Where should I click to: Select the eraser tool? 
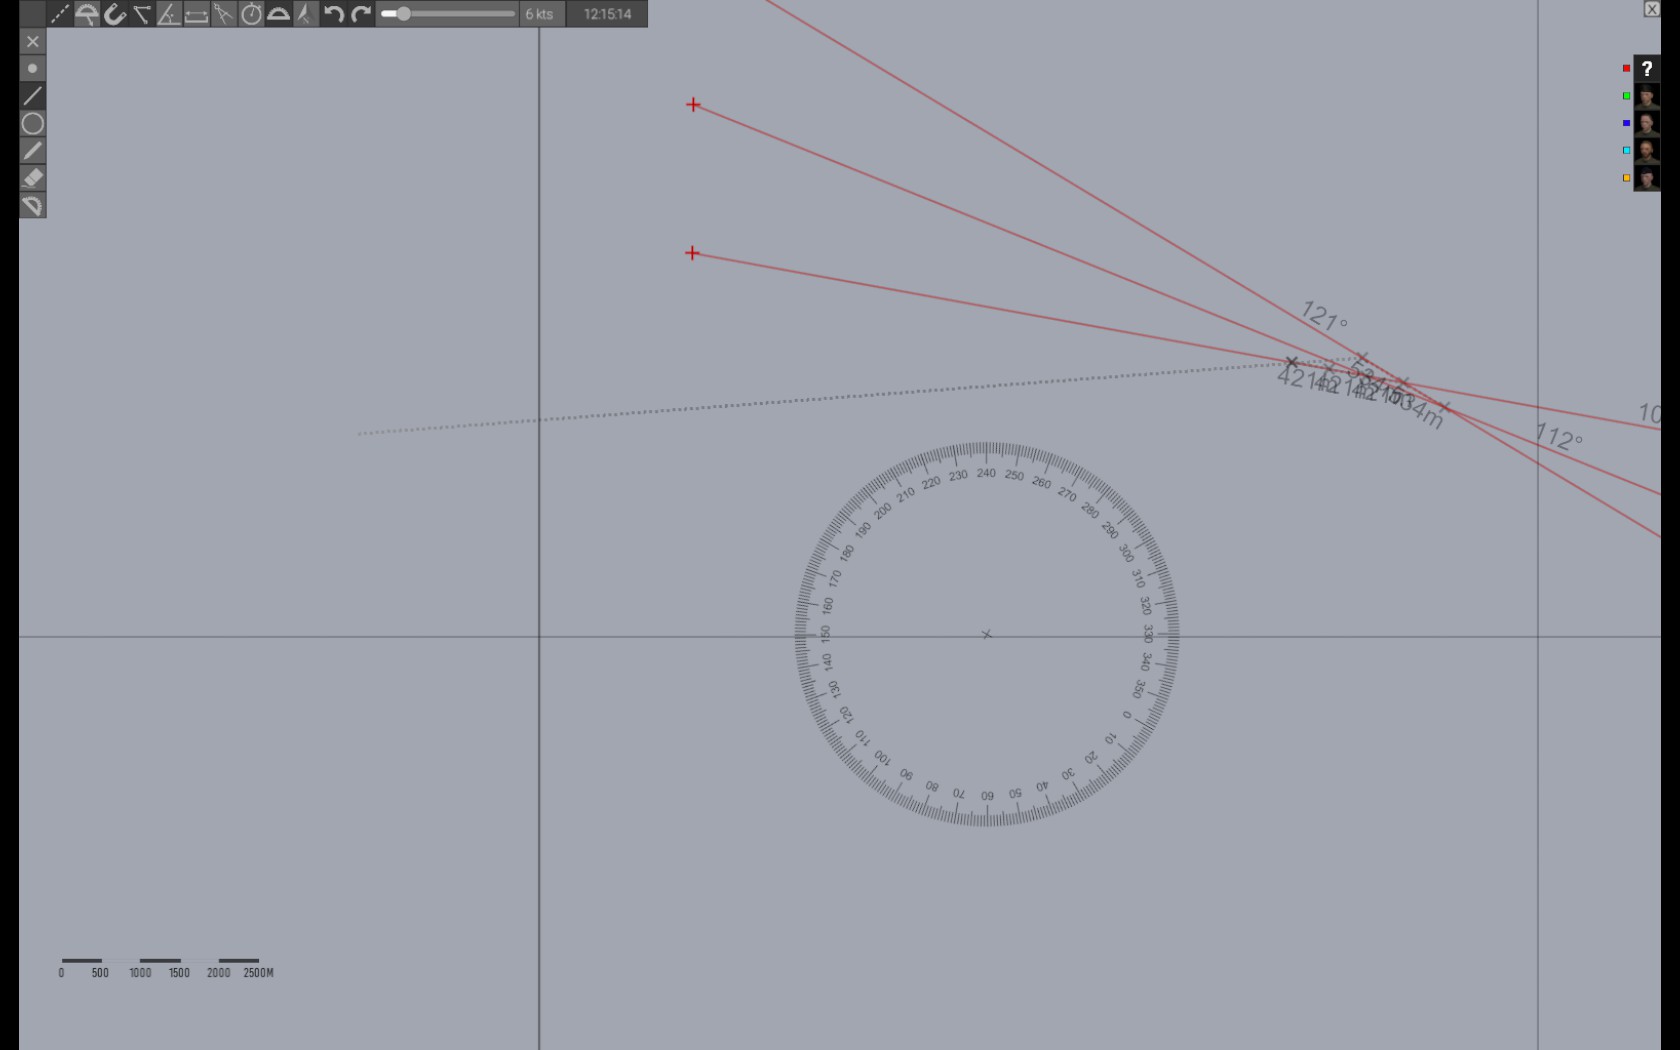click(33, 178)
